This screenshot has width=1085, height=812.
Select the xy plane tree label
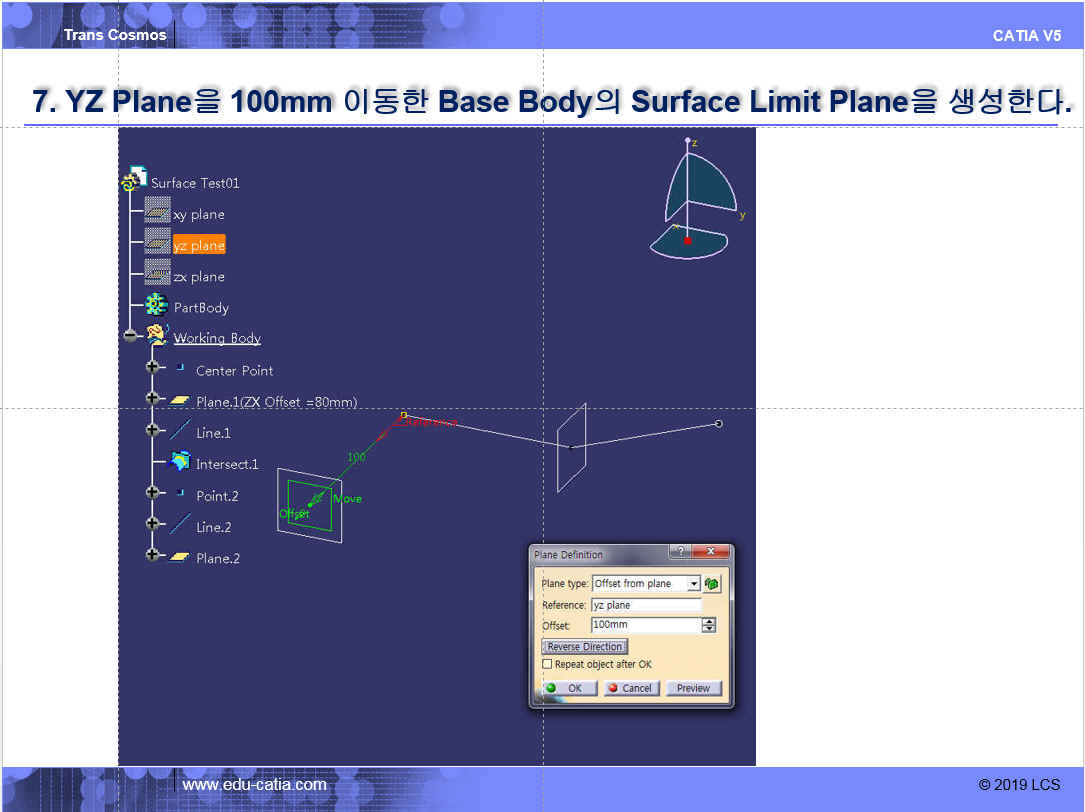[x=199, y=214]
